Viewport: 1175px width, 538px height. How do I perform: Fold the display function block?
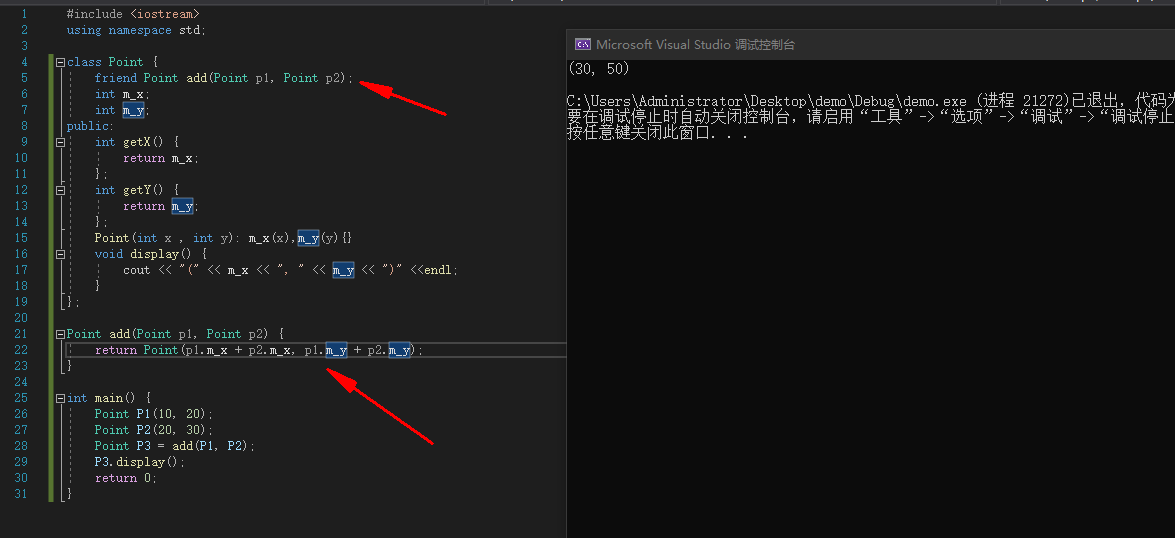coord(60,254)
